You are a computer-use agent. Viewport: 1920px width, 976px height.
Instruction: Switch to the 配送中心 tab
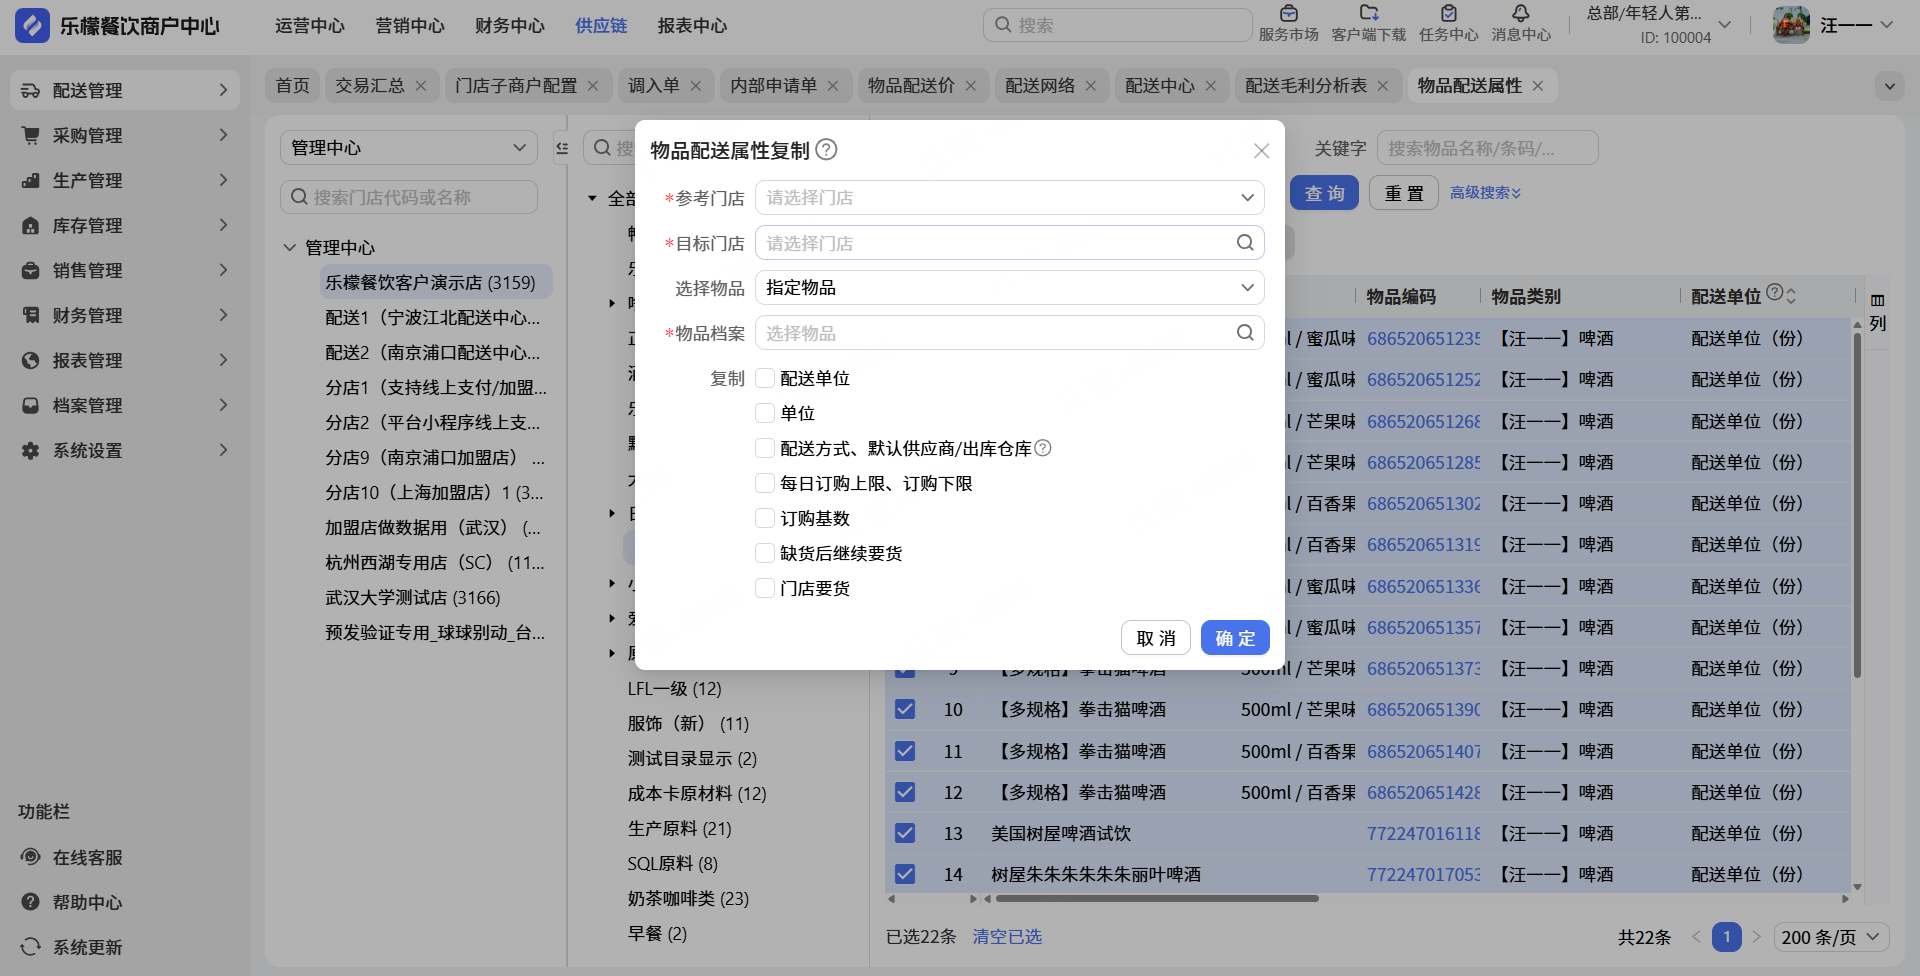coord(1160,86)
